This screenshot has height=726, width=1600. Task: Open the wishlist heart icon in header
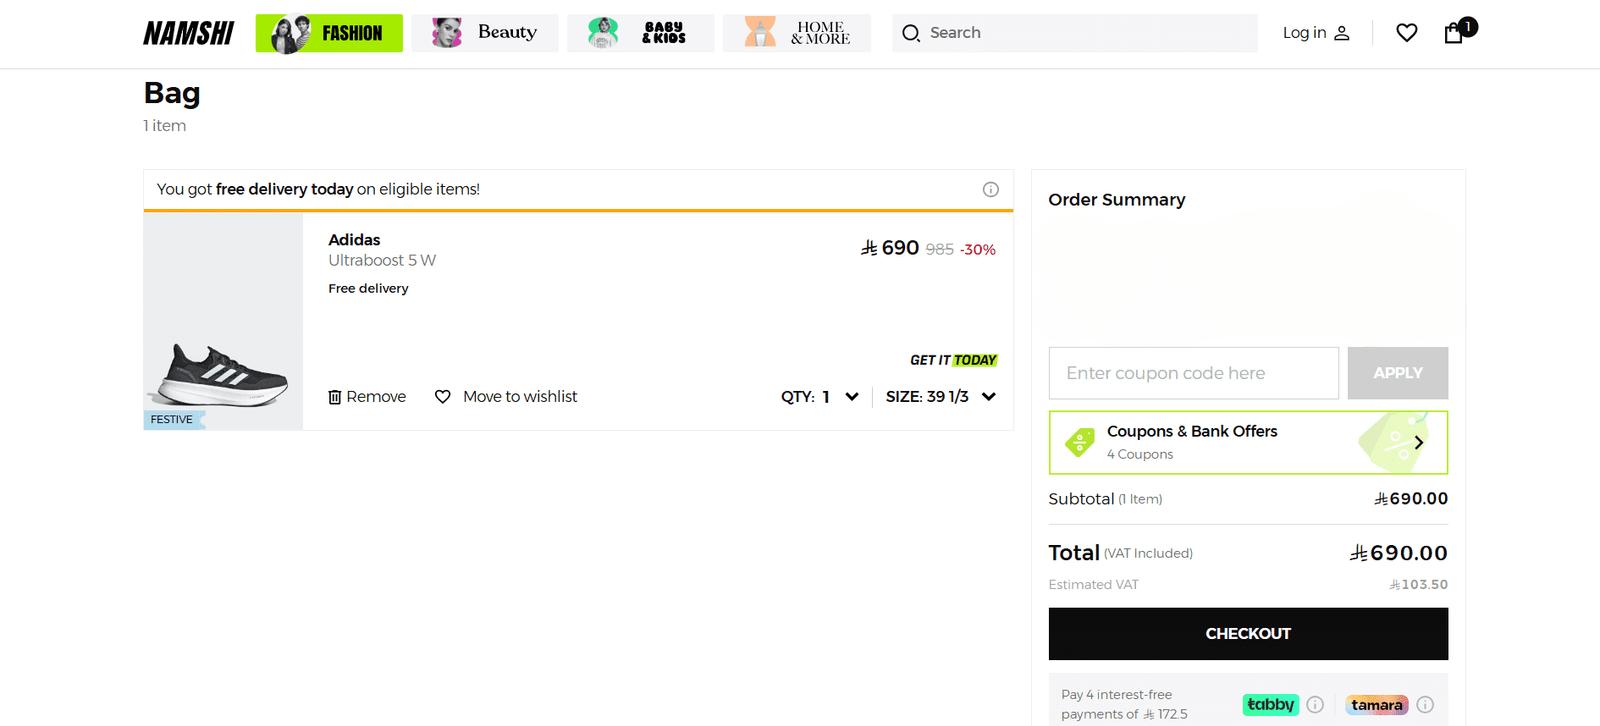pyautogui.click(x=1406, y=33)
